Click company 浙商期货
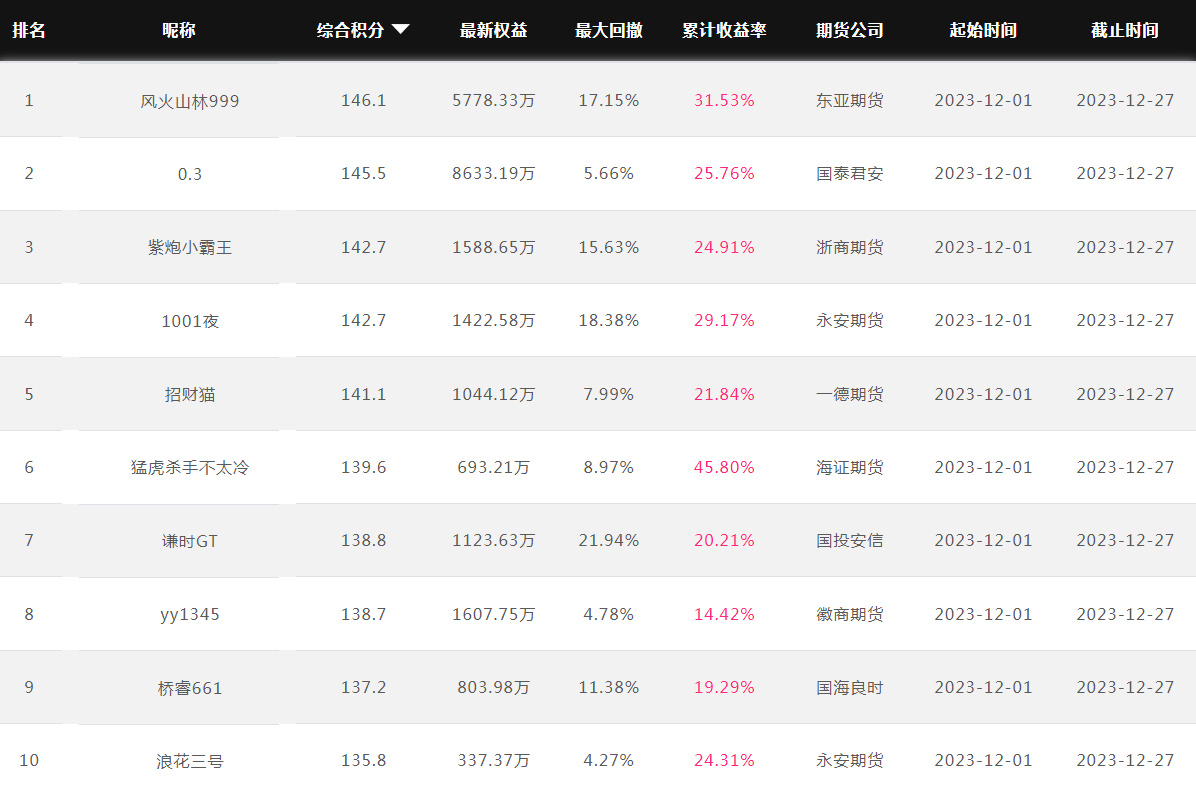This screenshot has height=794, width=1196. [x=850, y=247]
